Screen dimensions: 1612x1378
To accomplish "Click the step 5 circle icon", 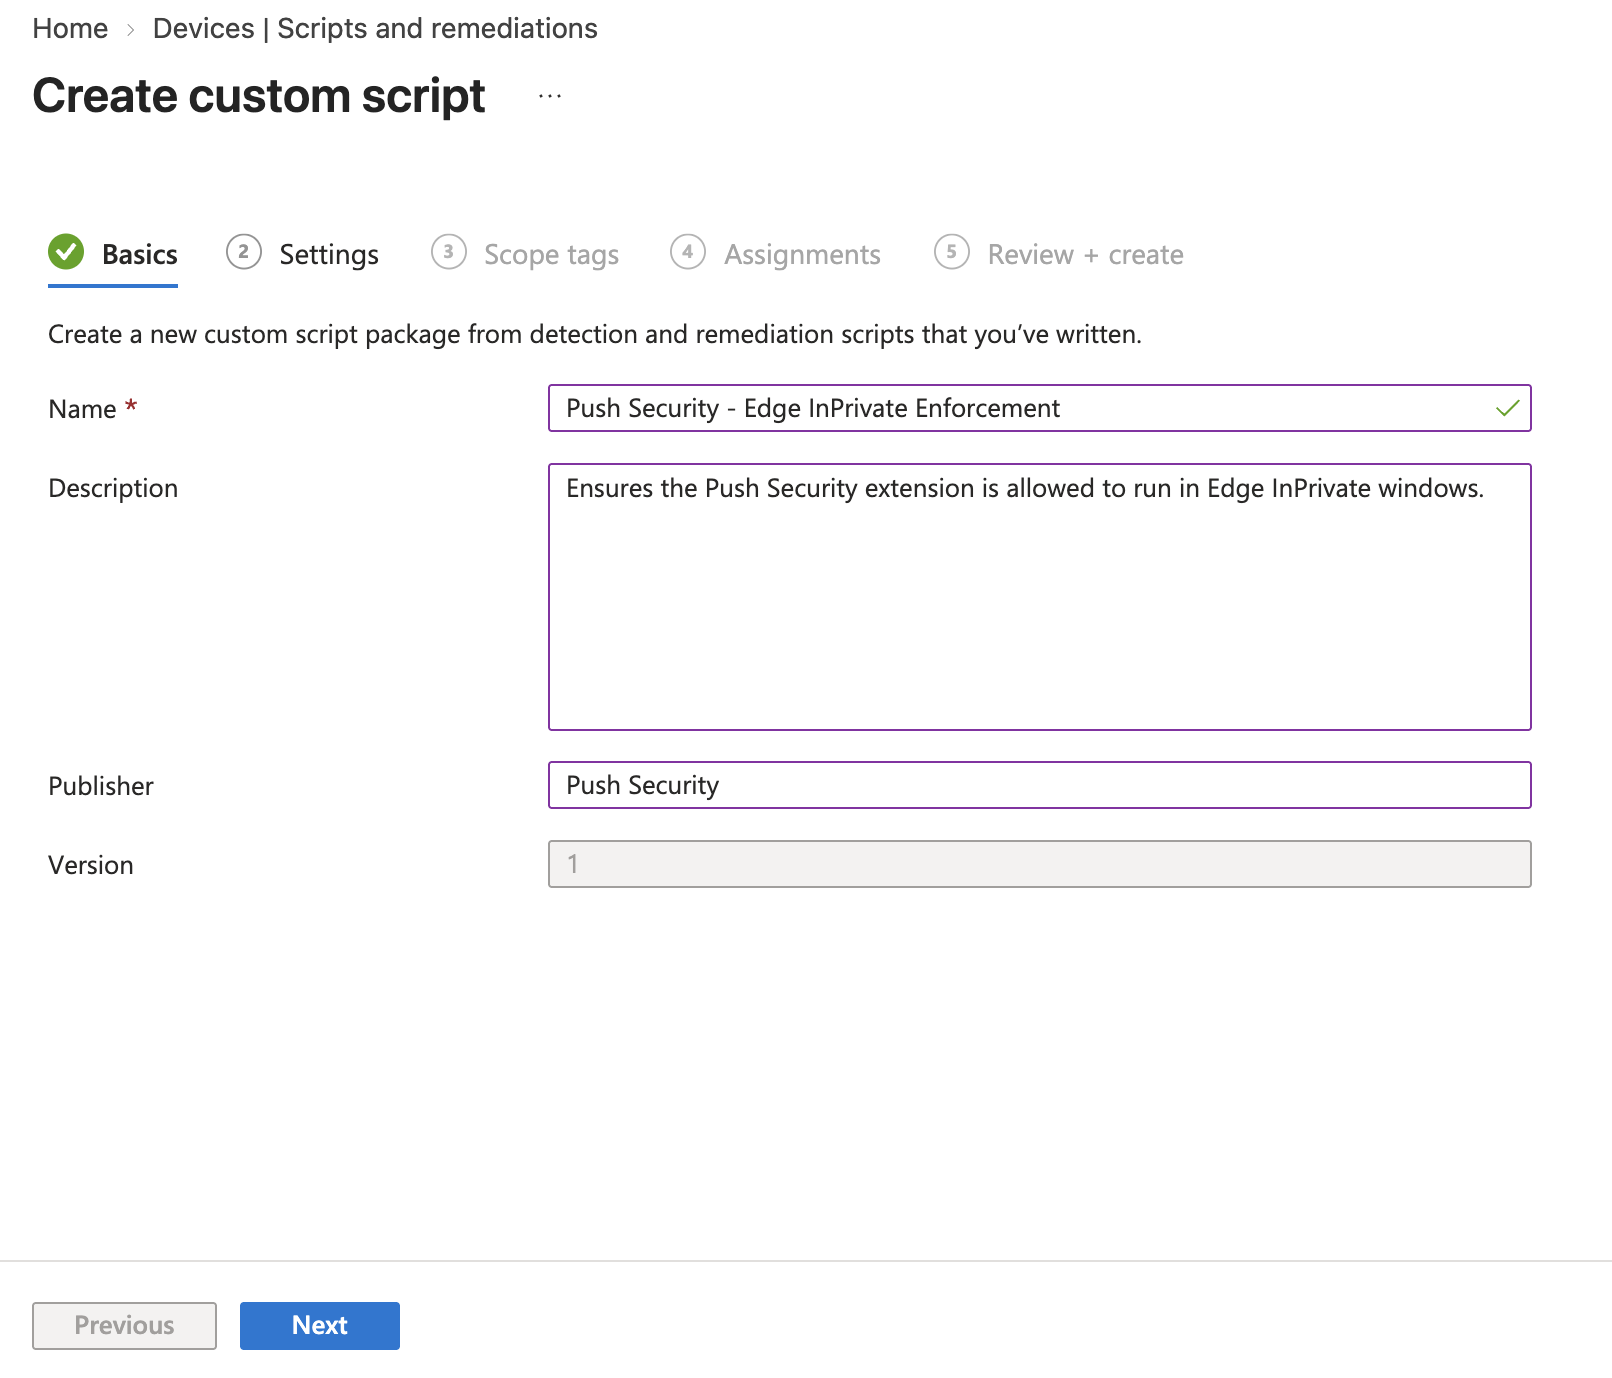I will 951,252.
